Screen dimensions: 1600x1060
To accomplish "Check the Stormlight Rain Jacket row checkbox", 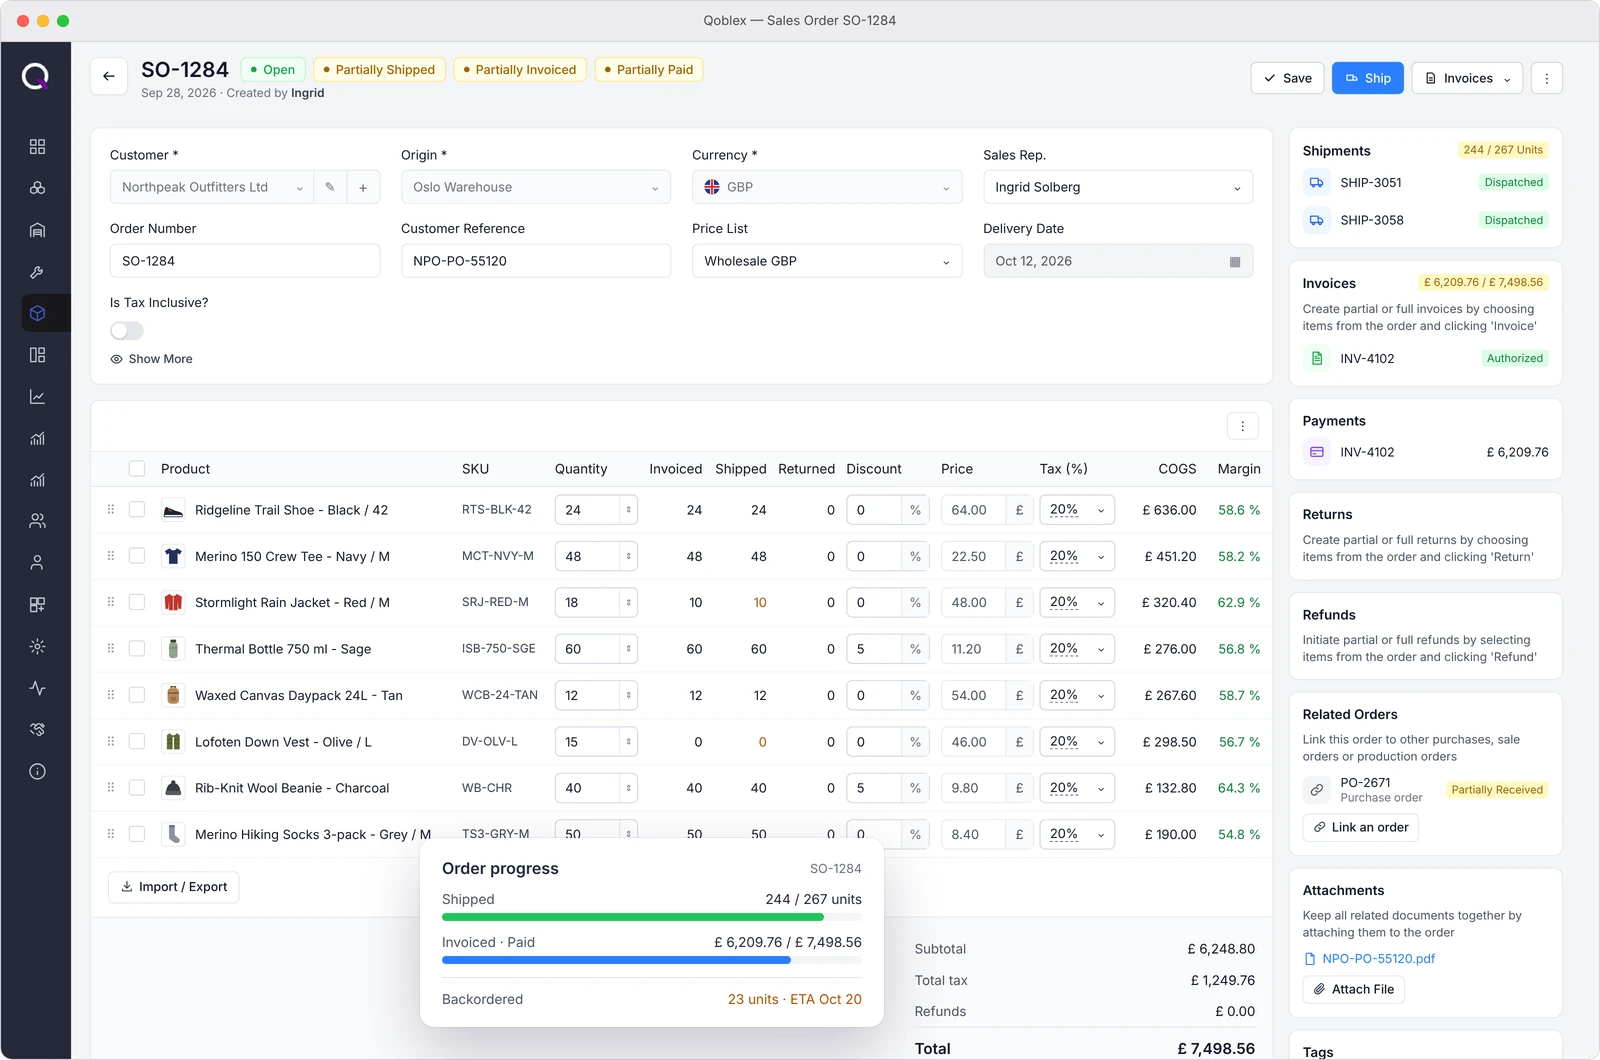I will 137,602.
